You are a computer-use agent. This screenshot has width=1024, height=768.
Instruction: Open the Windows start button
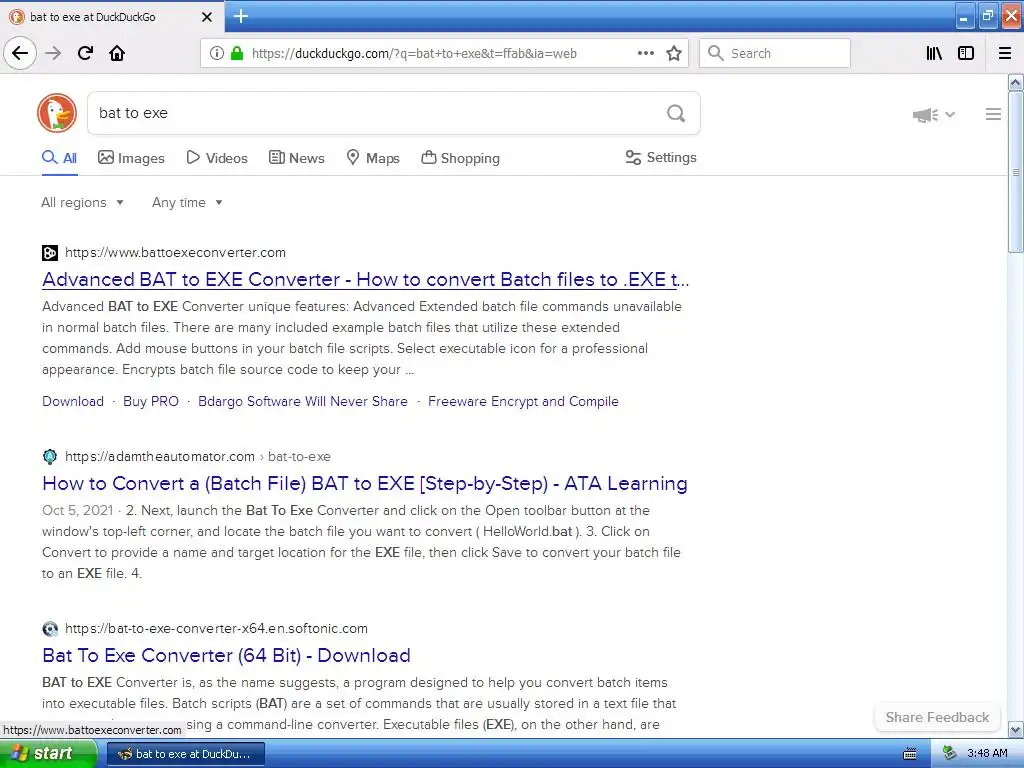48,754
